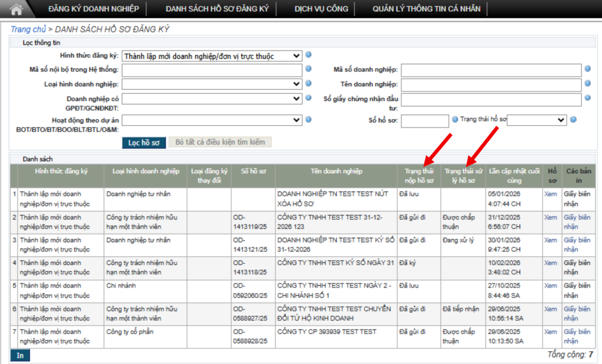Open DANH SÁCH HỒ SƠ ĐĂNG KÝ menu
The width and height of the screenshot is (602, 364).
click(x=217, y=9)
